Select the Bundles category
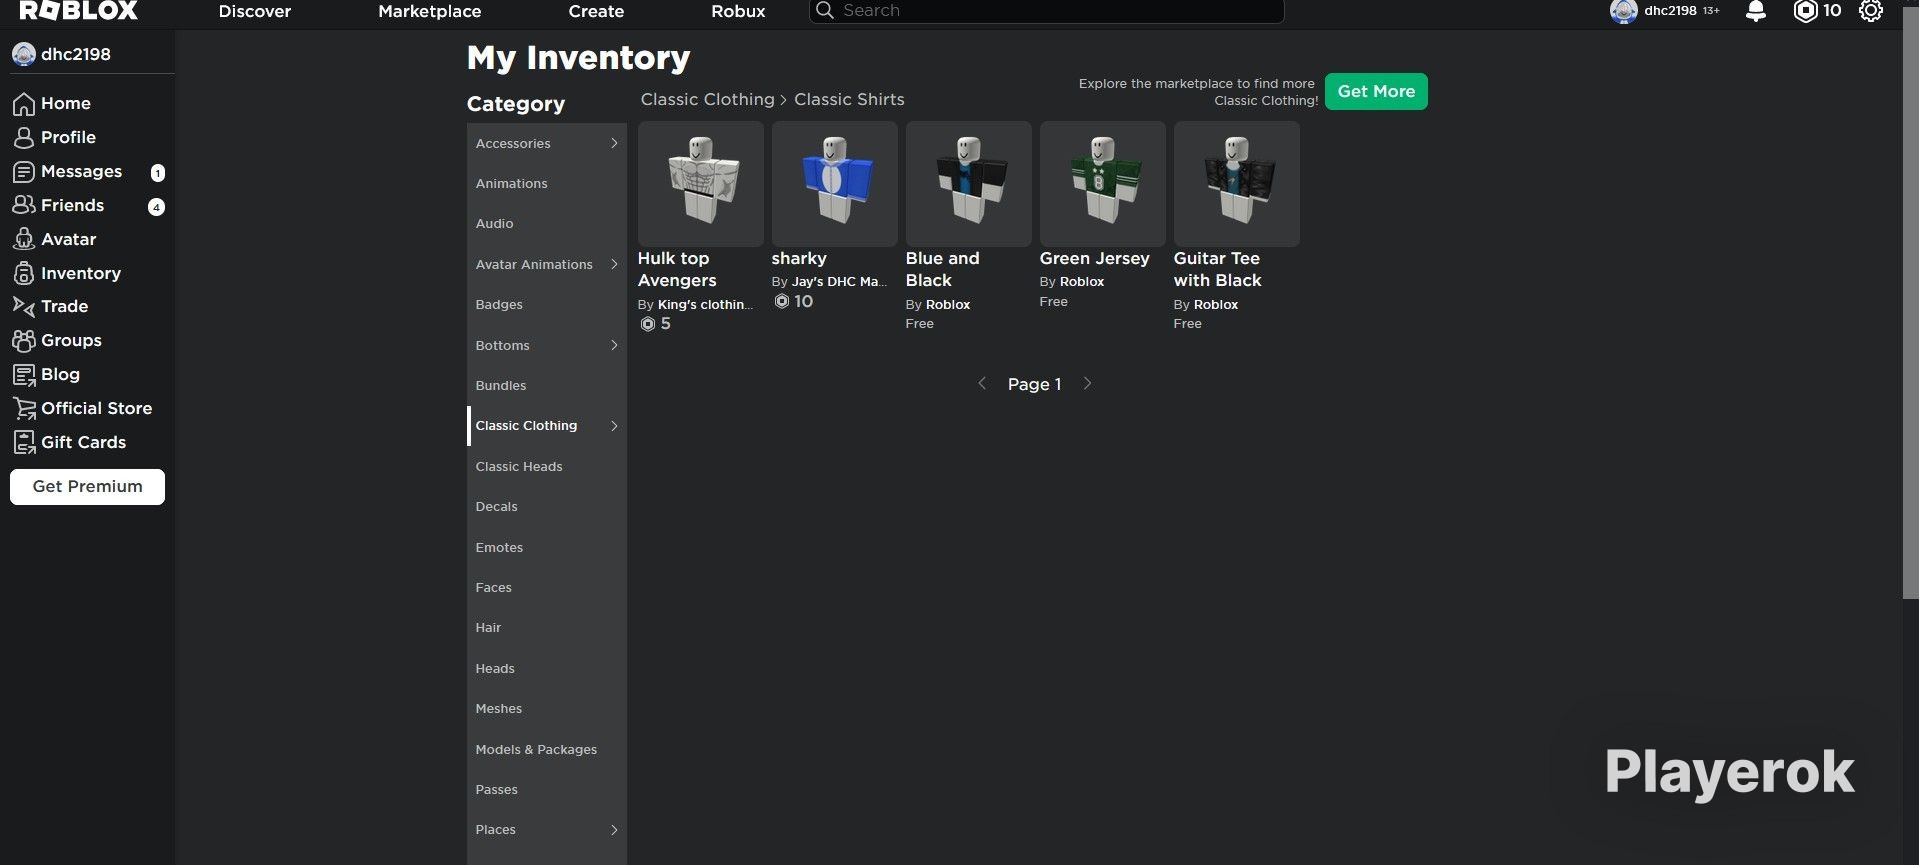Screen dimensions: 1919x865 click(547, 385)
